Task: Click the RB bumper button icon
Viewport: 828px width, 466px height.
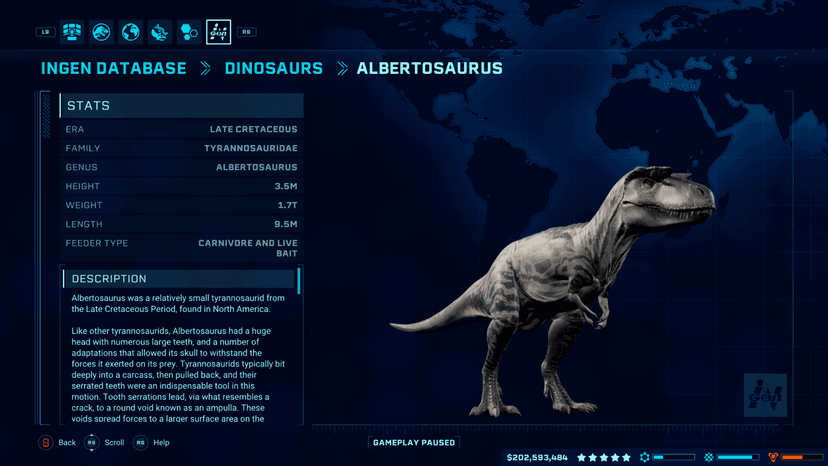Action: 247,32
